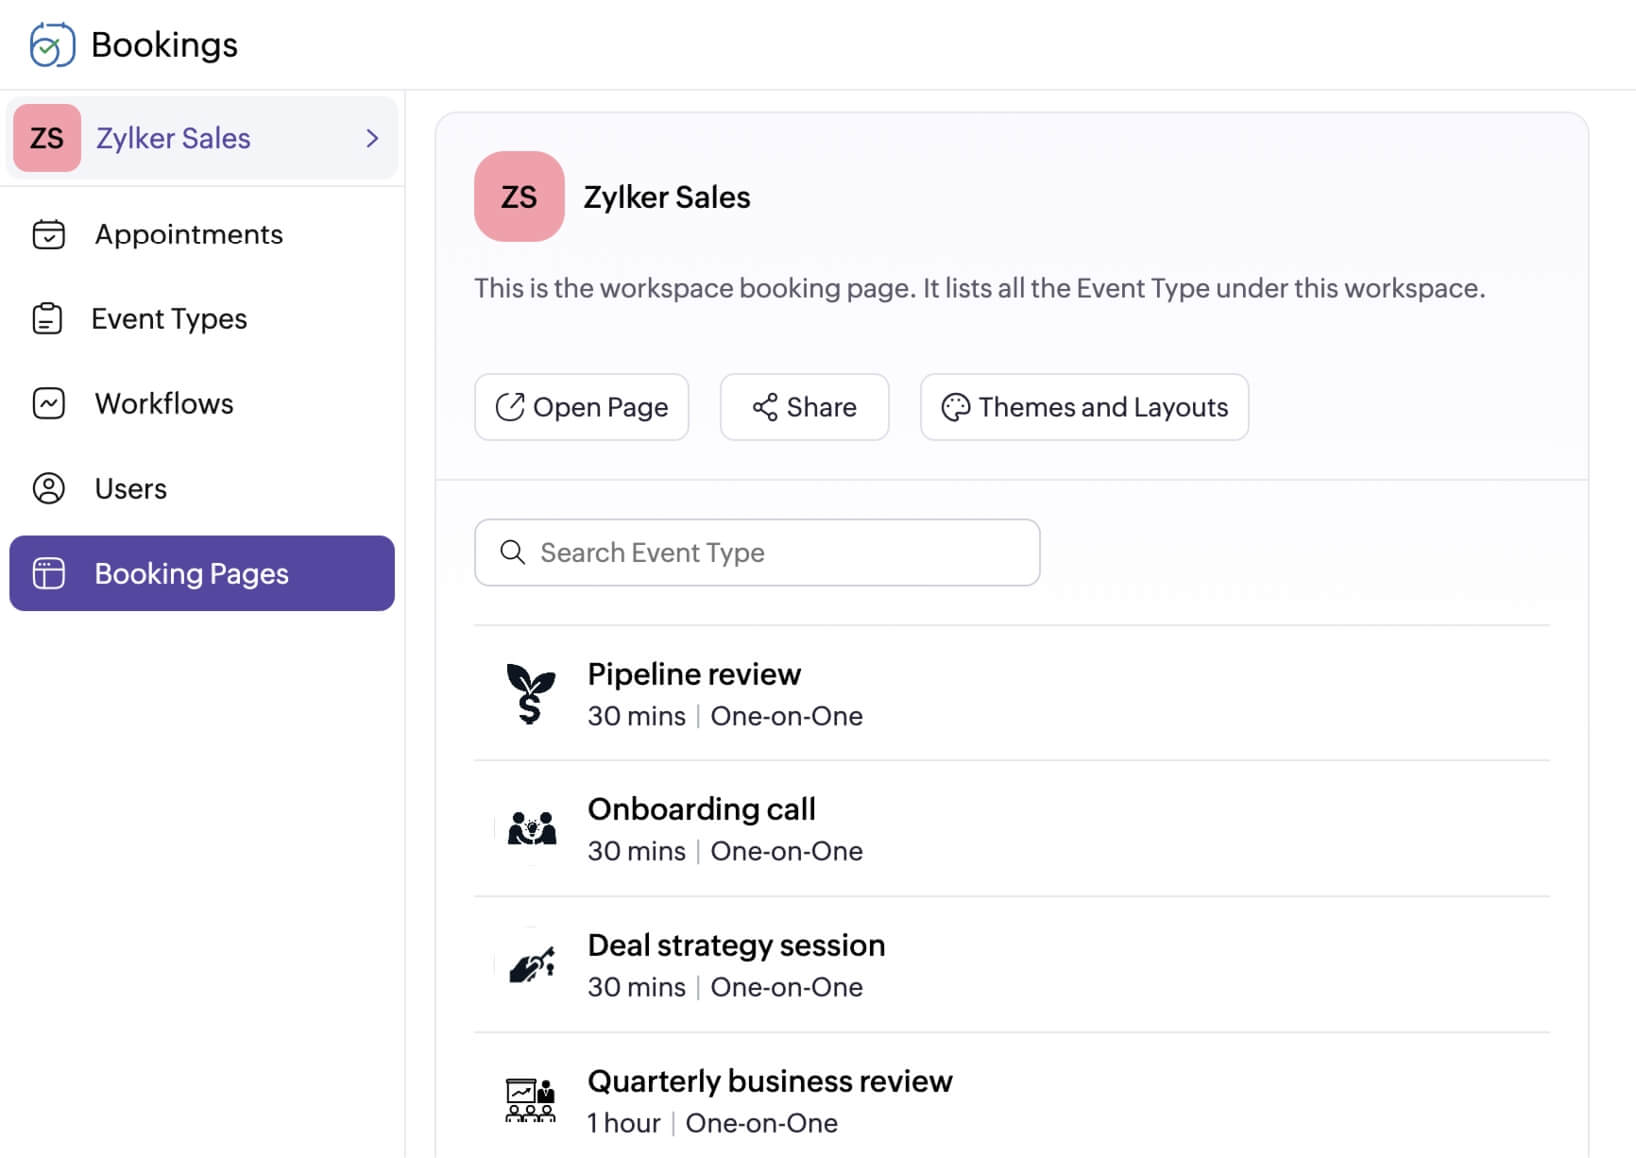
Task: Click the Bookings app logo icon
Action: pos(52,45)
